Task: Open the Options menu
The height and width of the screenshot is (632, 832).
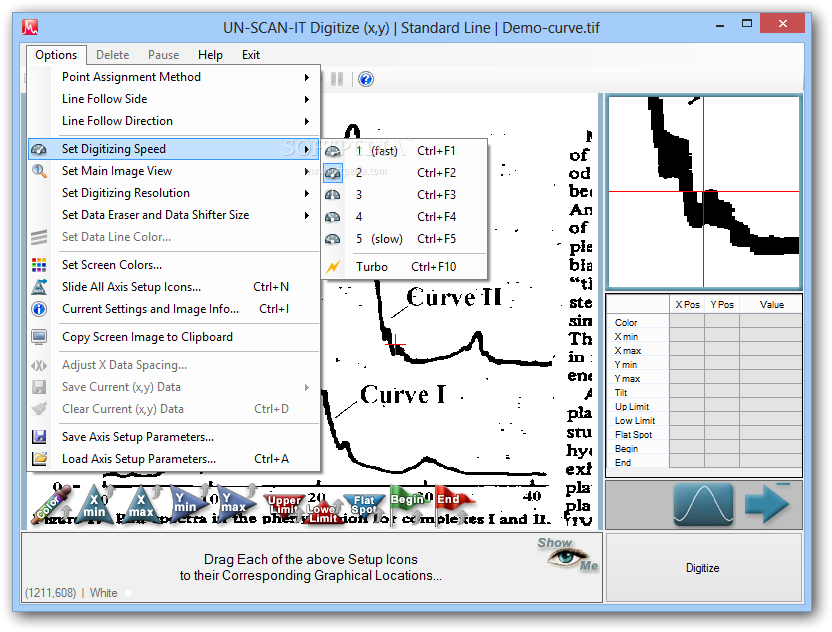Action: [56, 55]
